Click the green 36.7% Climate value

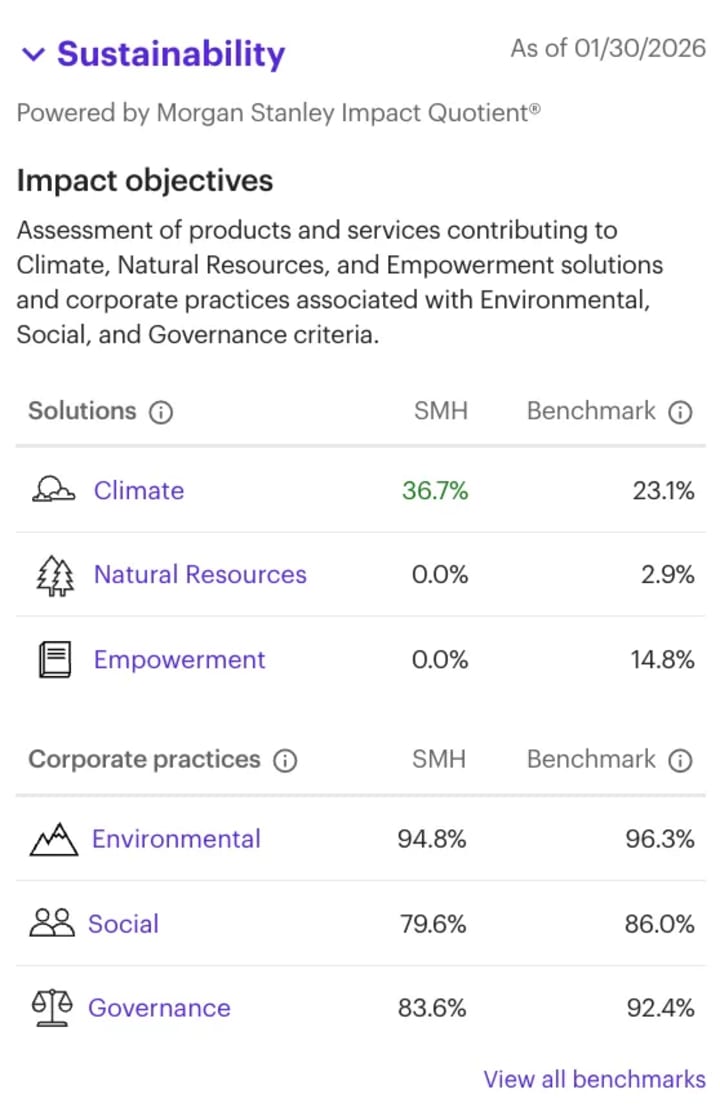(x=435, y=491)
